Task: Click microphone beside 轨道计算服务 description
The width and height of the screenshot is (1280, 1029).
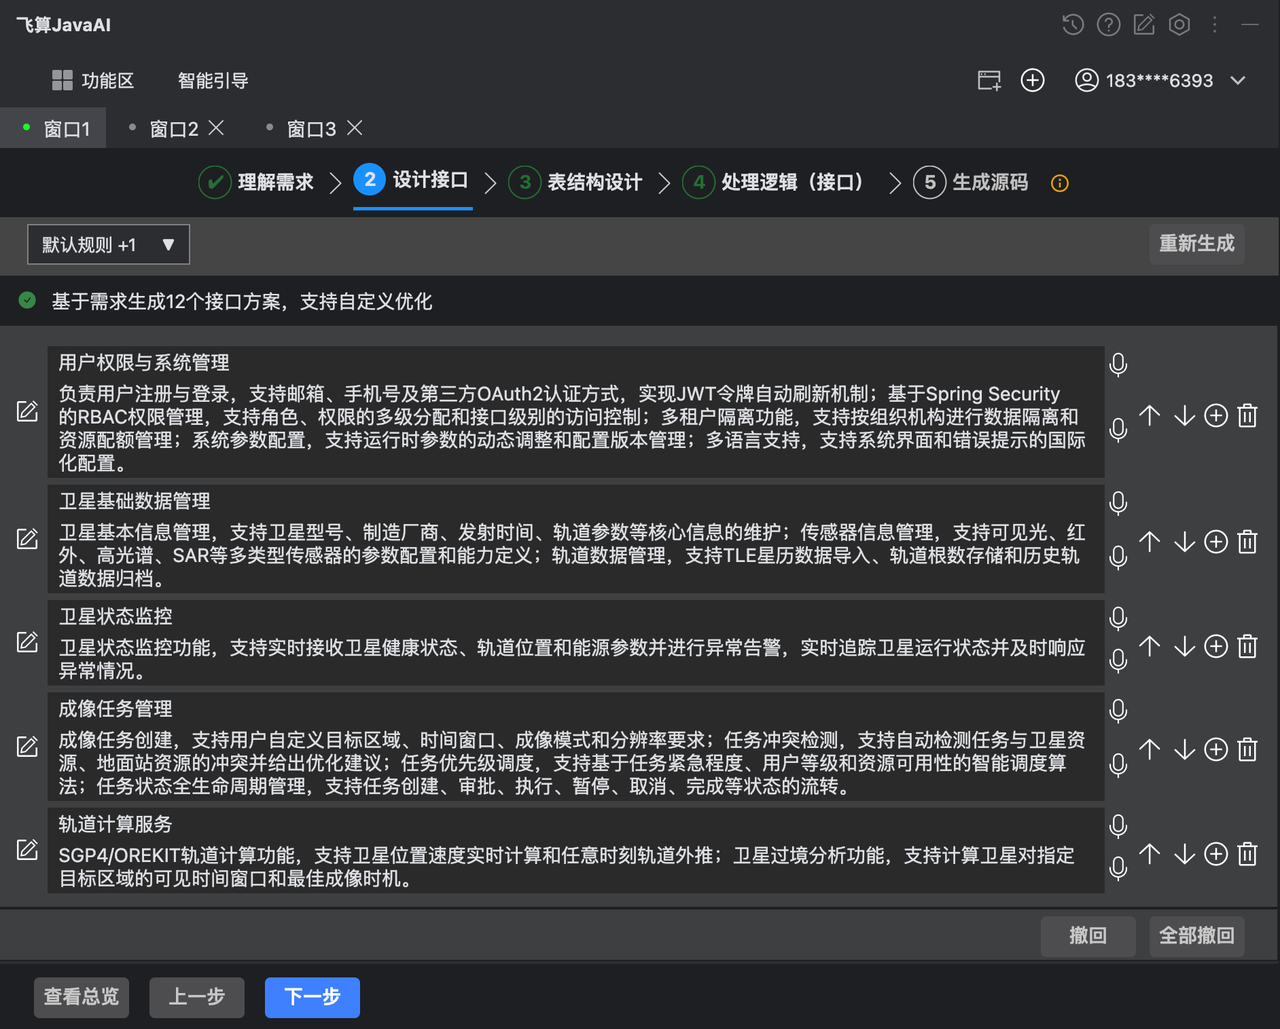Action: 1119,868
